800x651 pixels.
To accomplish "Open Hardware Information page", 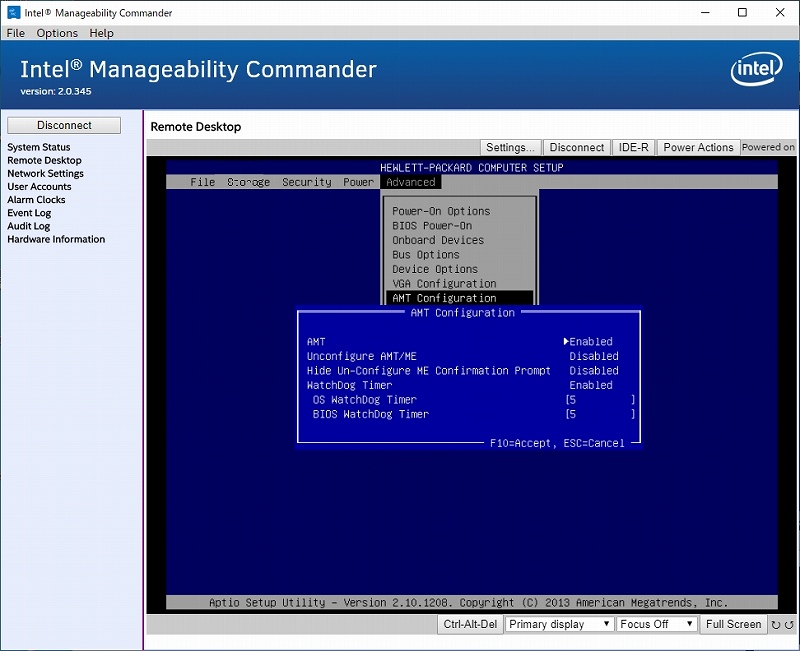I will click(x=56, y=239).
